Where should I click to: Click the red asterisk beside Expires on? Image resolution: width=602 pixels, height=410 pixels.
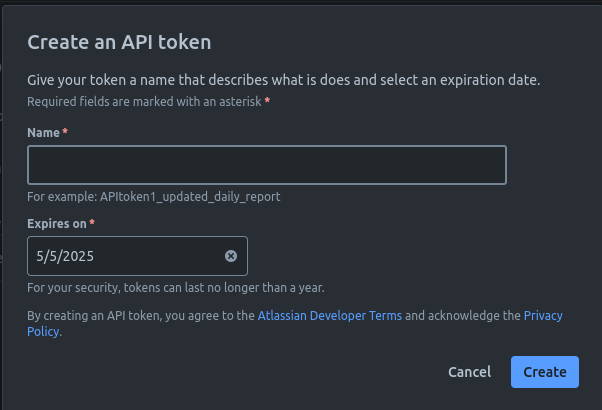pyautogui.click(x=92, y=222)
